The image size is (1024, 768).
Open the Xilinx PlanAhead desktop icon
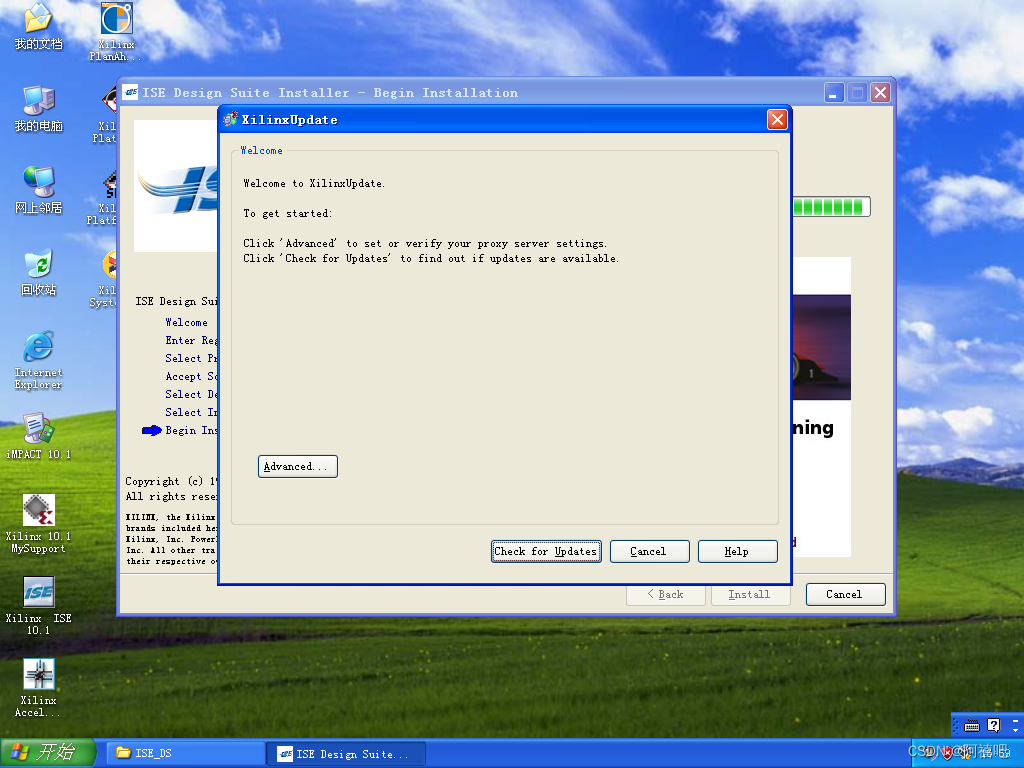(116, 31)
